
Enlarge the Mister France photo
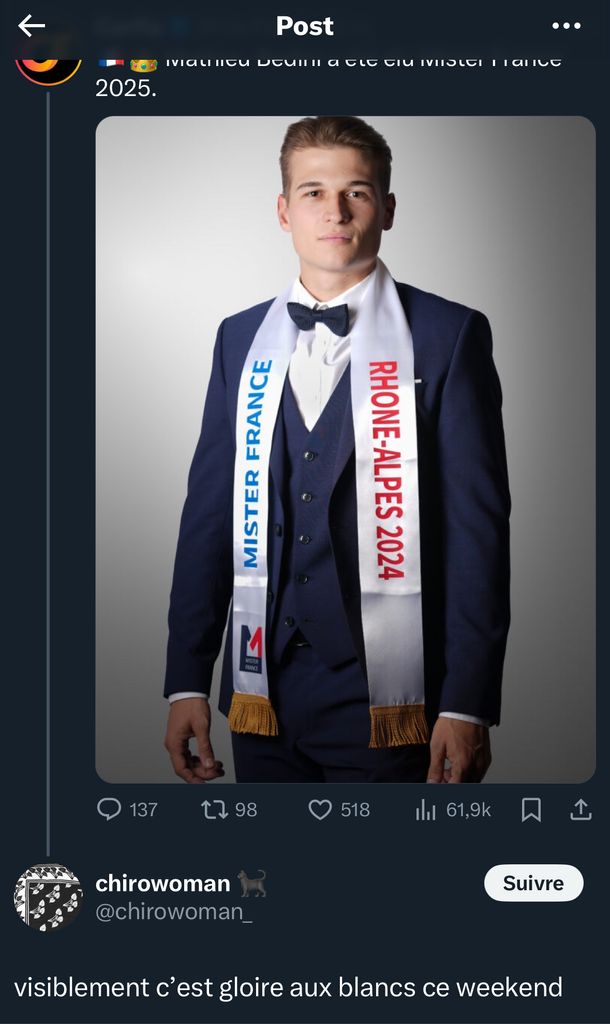coord(345,450)
